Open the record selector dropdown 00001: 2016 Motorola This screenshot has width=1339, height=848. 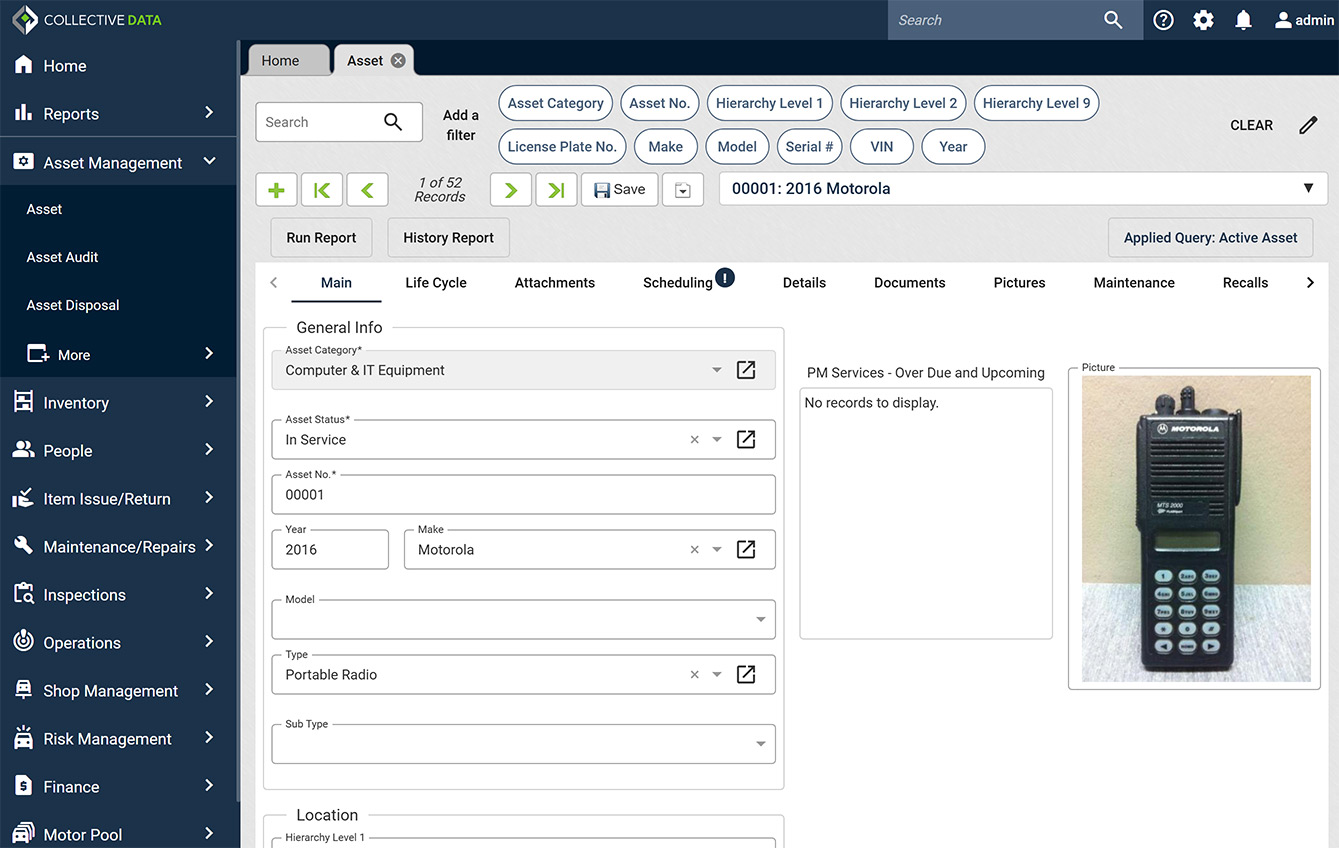pyautogui.click(x=1022, y=188)
